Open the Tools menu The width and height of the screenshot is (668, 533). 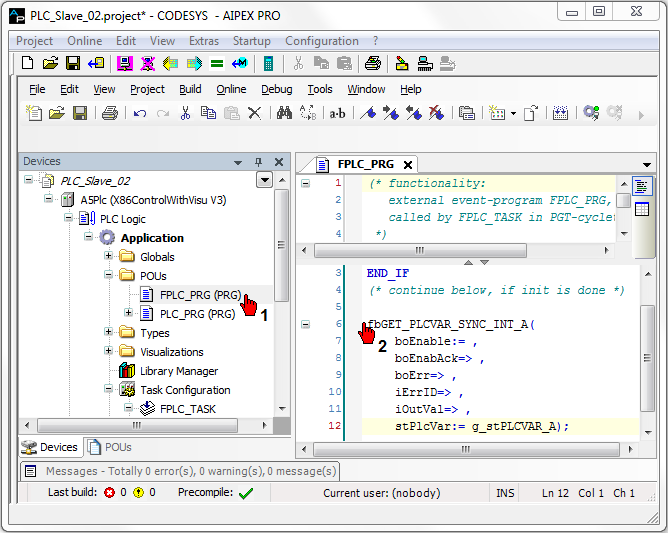[x=320, y=89]
